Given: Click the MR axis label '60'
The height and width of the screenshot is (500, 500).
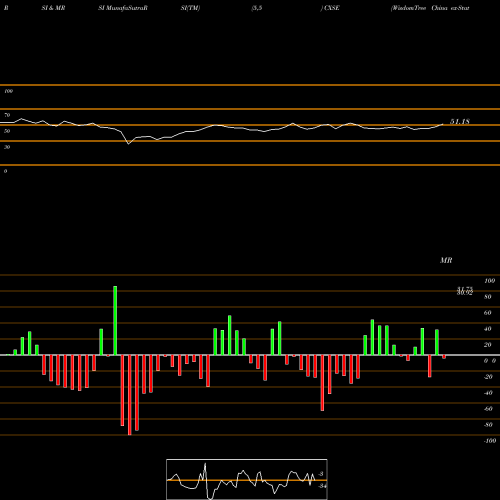Looking at the screenshot, I should (x=488, y=313).
